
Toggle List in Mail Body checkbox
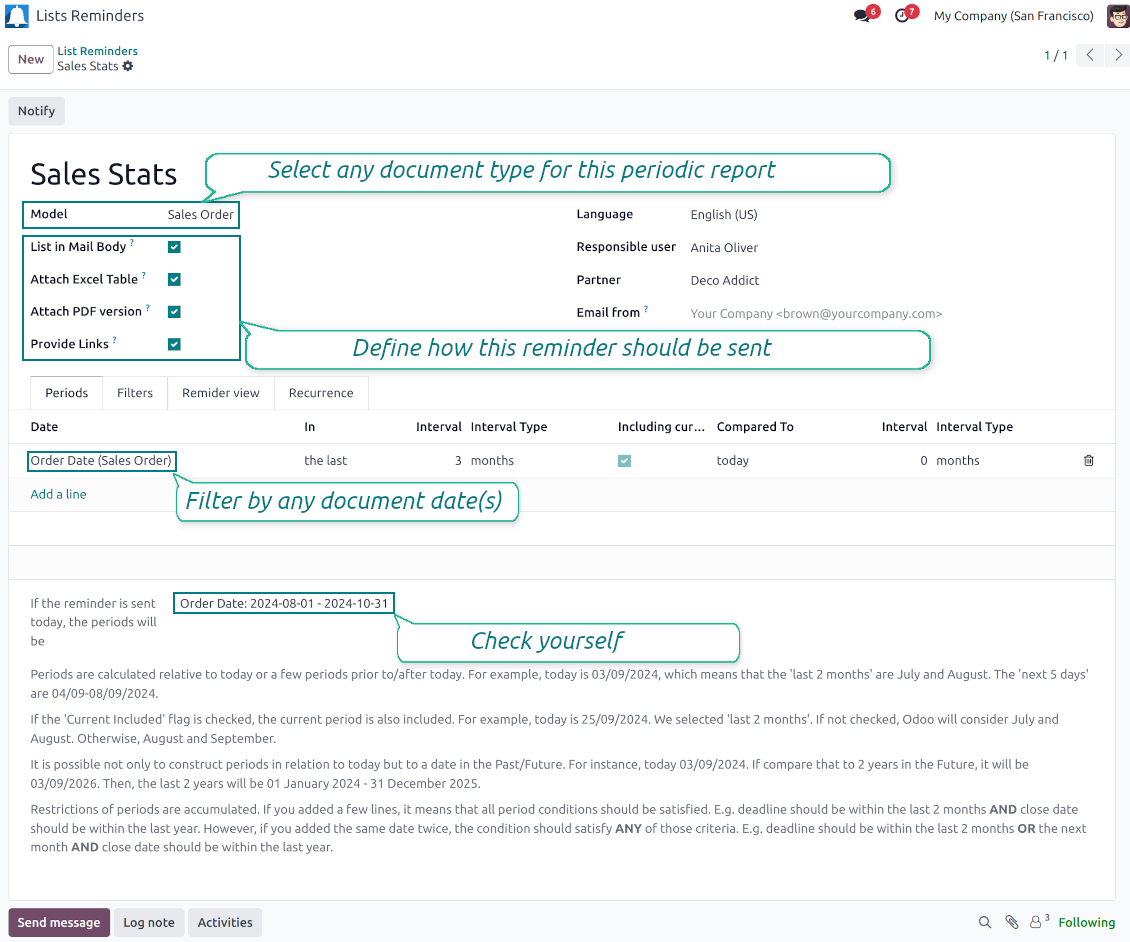pyautogui.click(x=174, y=247)
